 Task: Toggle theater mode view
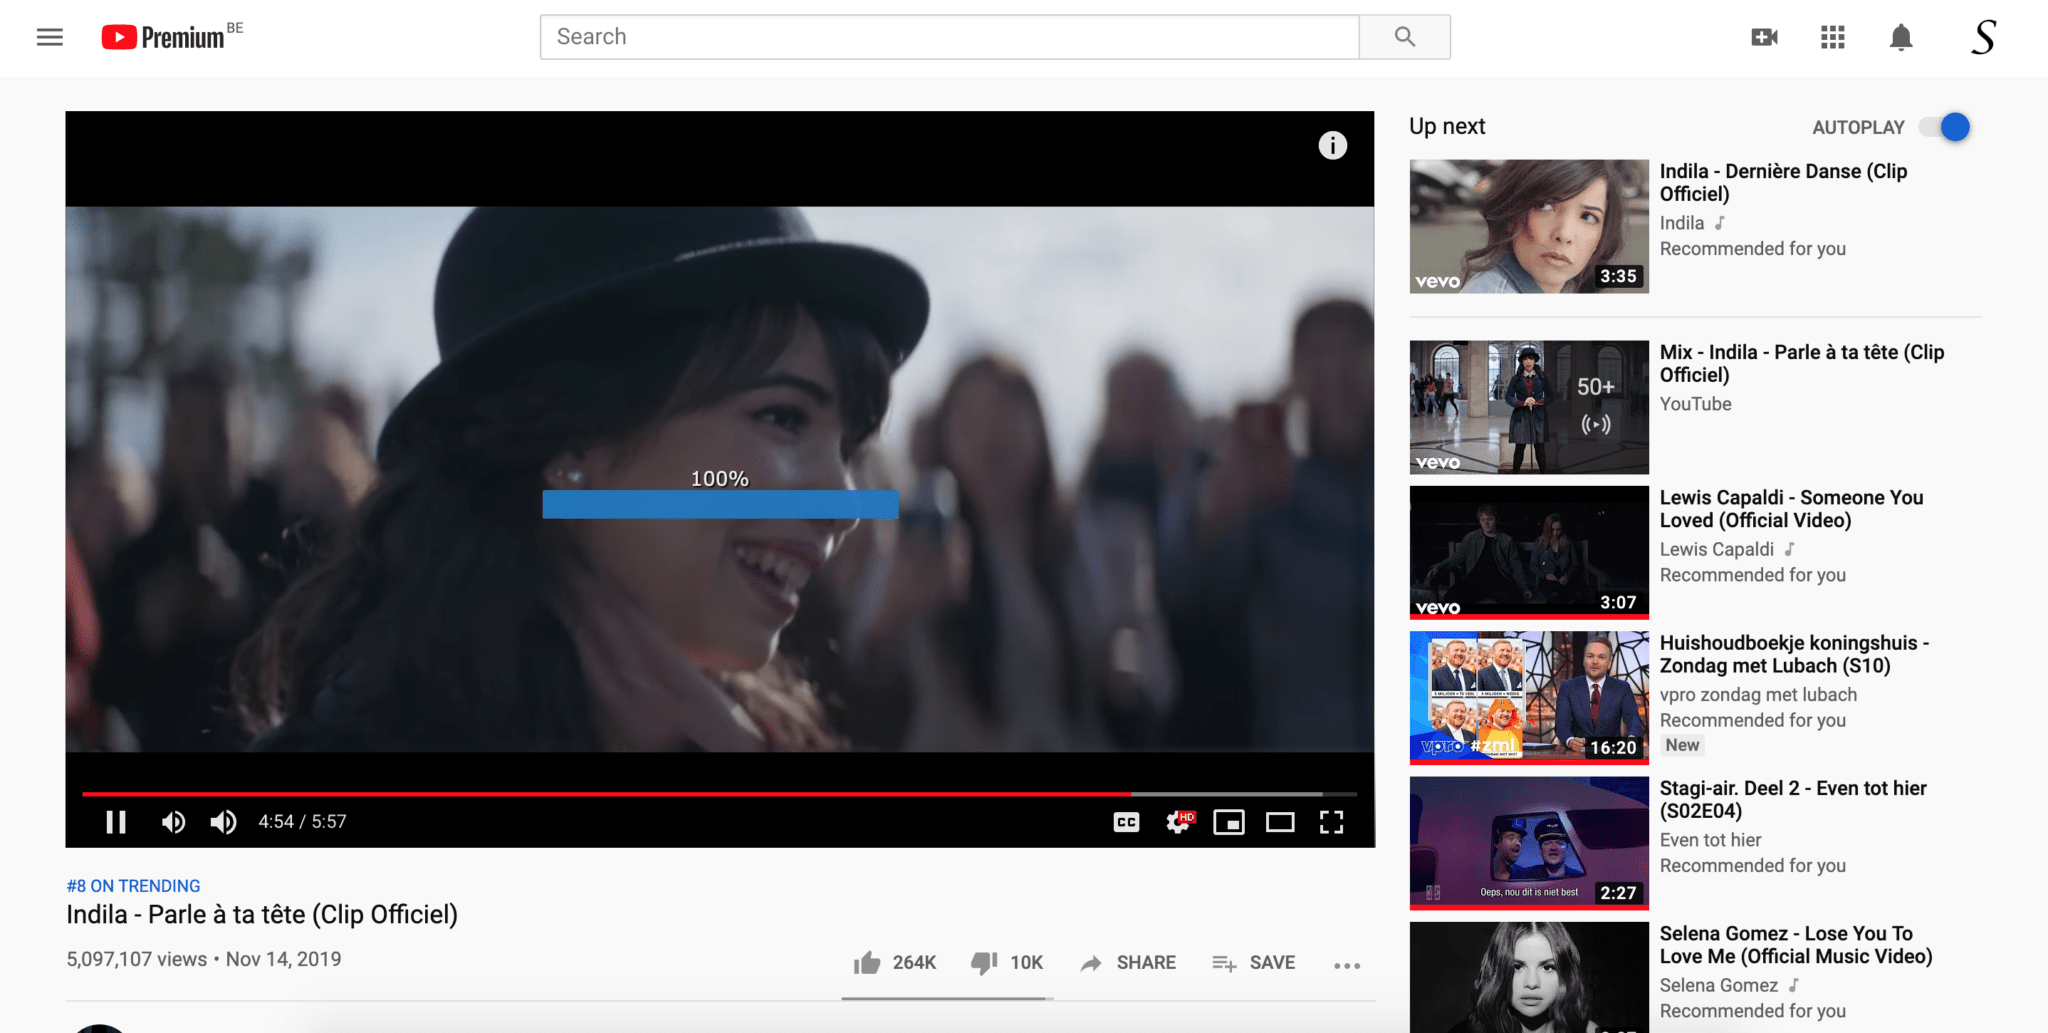(x=1280, y=822)
